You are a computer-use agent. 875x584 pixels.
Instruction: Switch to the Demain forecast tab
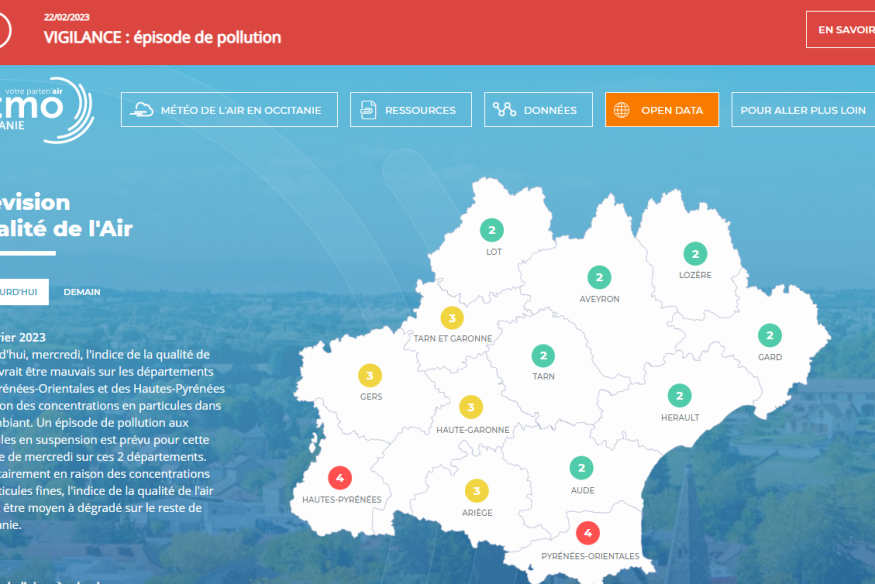(82, 292)
